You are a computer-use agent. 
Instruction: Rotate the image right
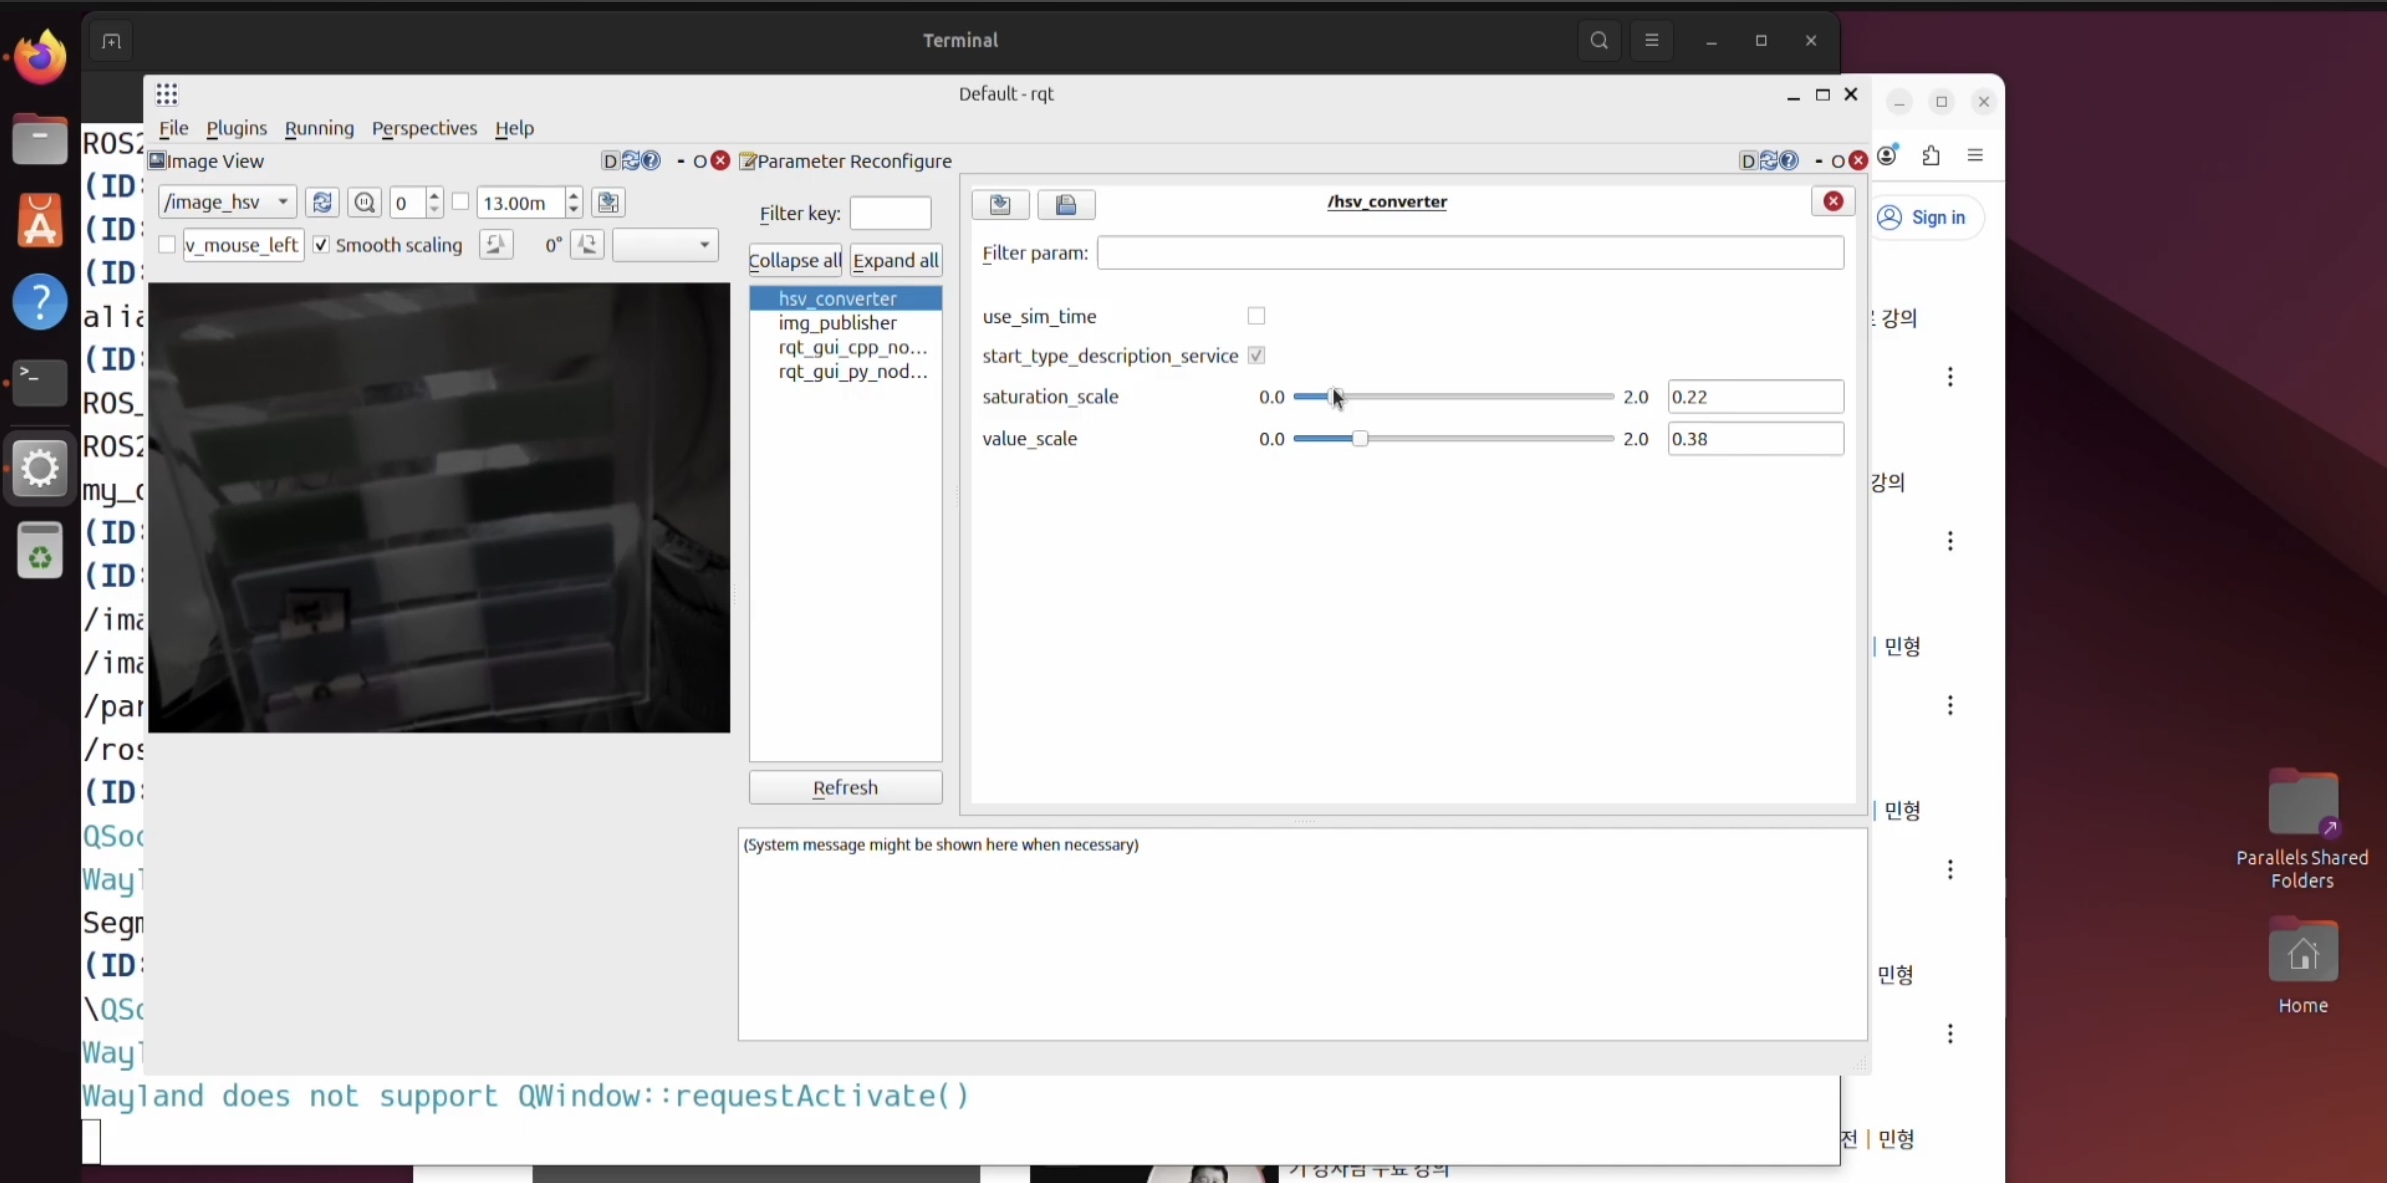(x=587, y=245)
